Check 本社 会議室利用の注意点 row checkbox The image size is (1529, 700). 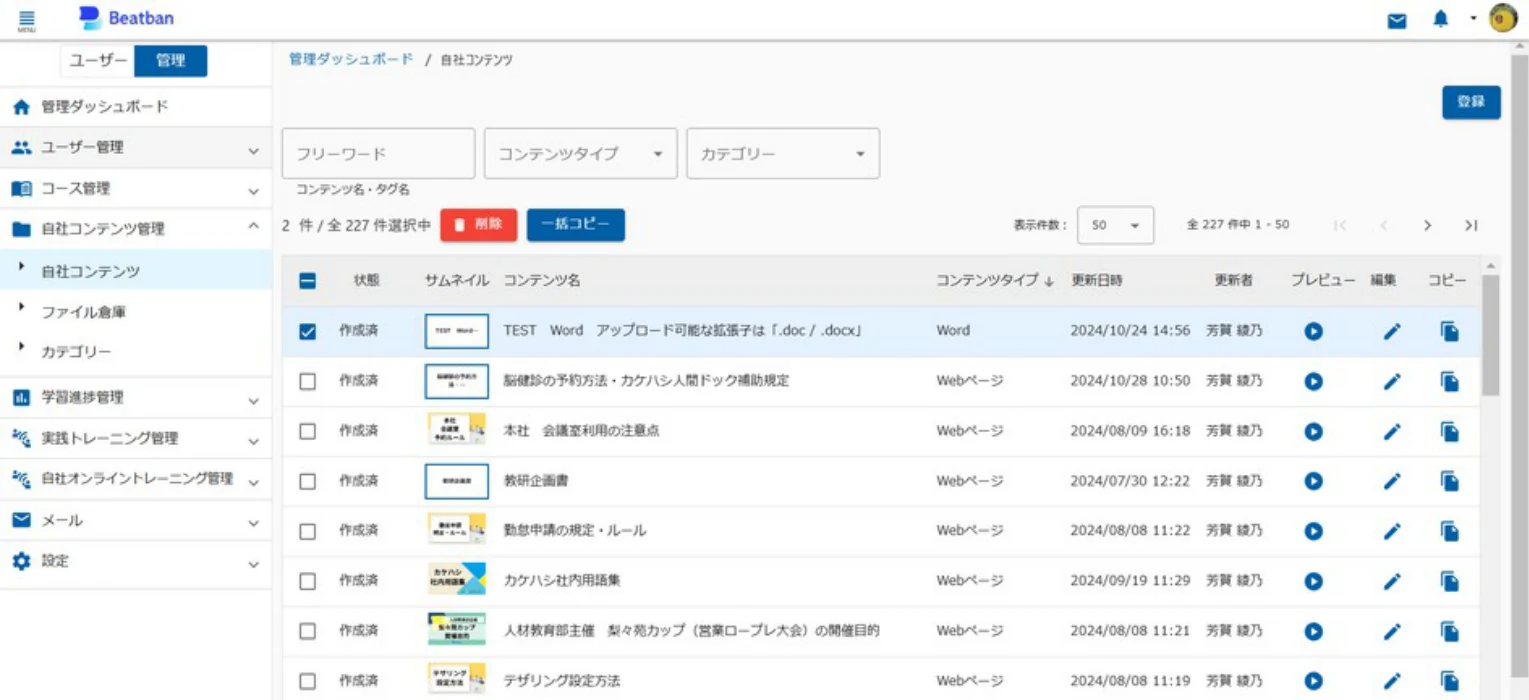[x=308, y=431]
